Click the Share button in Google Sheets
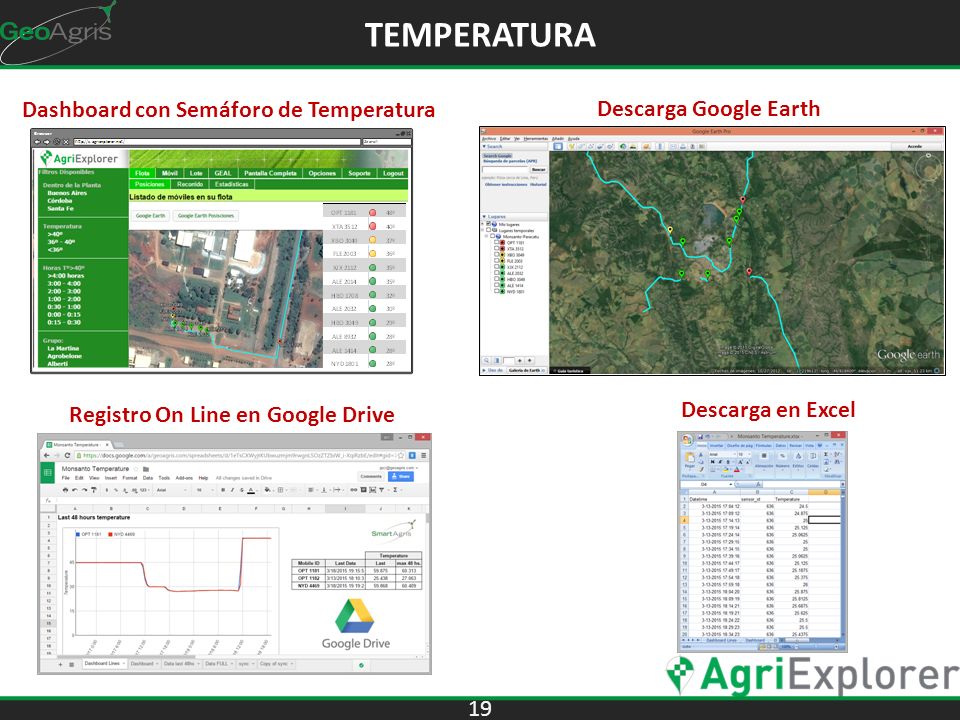This screenshot has height=720, width=960. [401, 476]
